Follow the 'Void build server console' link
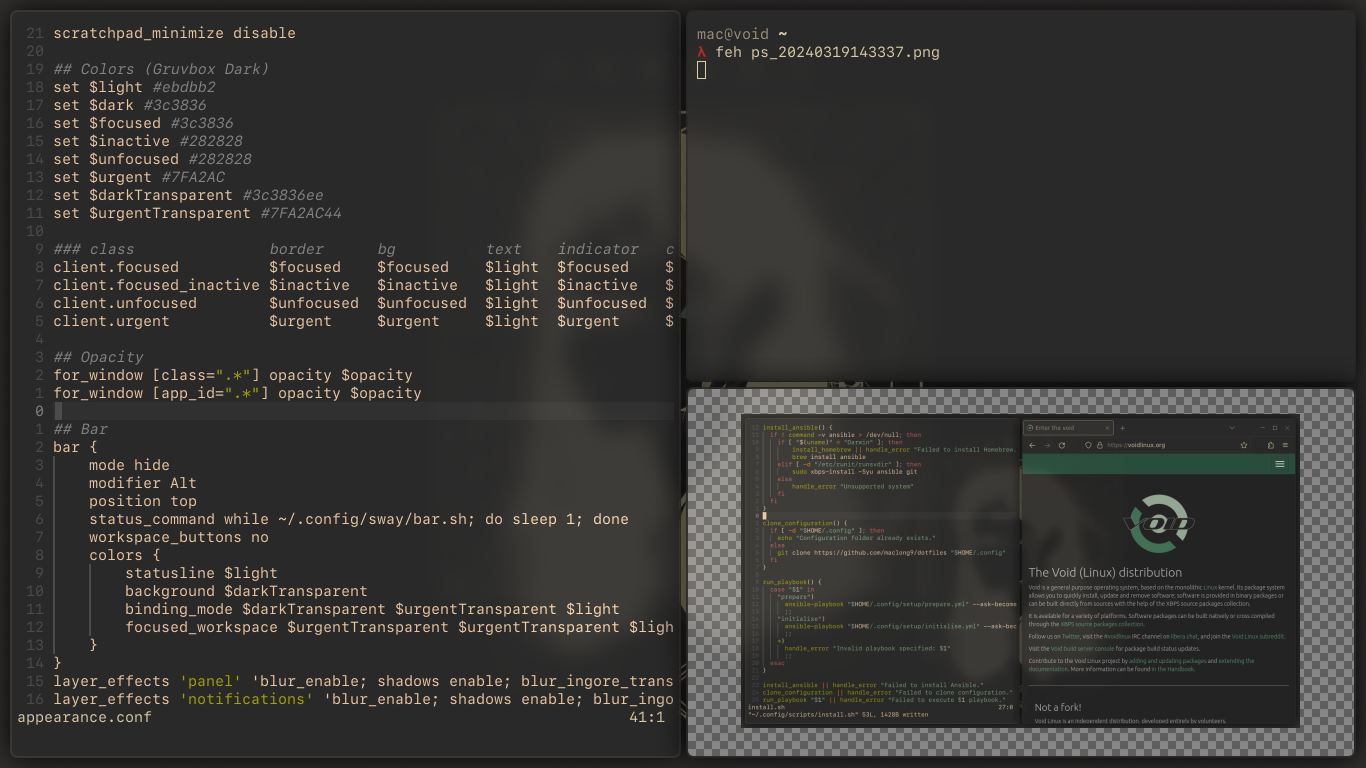 click(1084, 649)
